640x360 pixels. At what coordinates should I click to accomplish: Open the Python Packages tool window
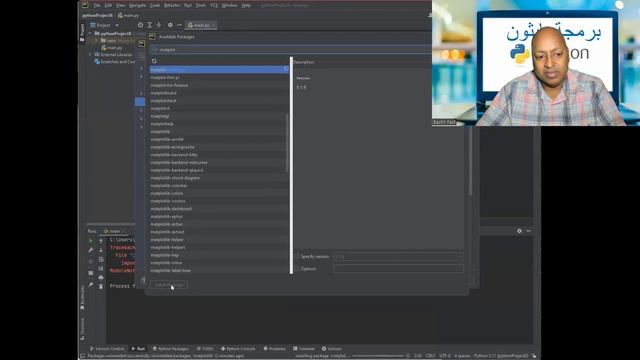coord(171,349)
